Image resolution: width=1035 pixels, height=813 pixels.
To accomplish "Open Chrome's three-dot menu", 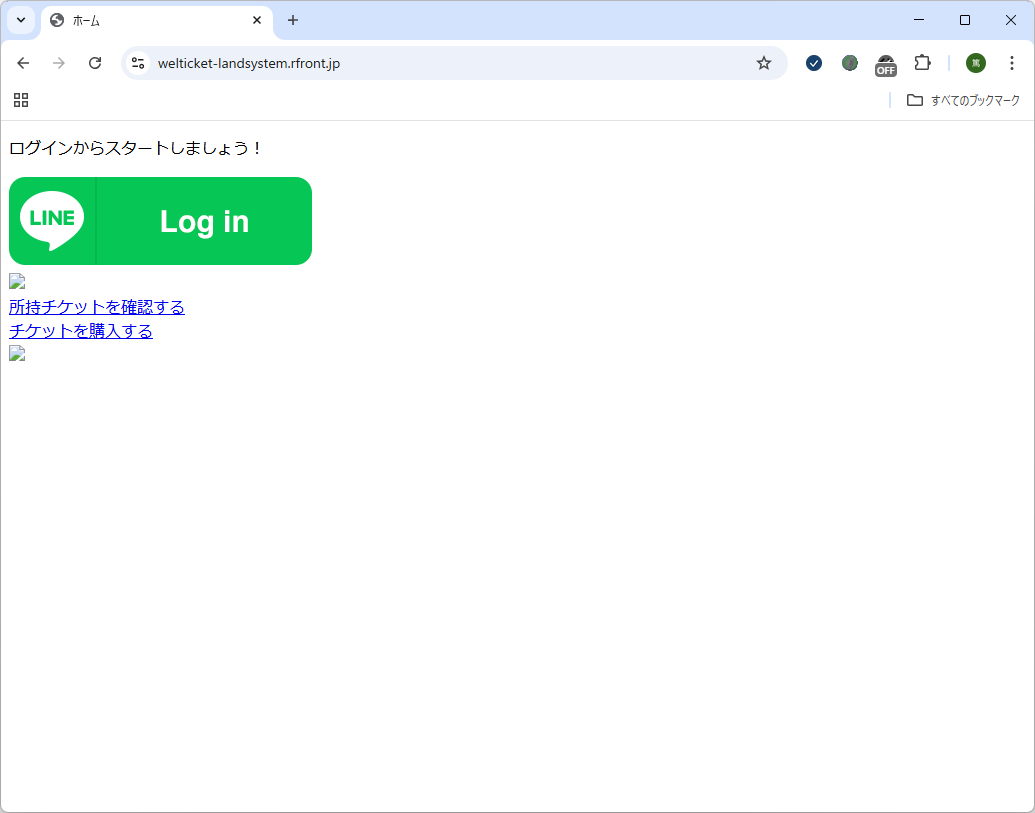I will (1011, 63).
